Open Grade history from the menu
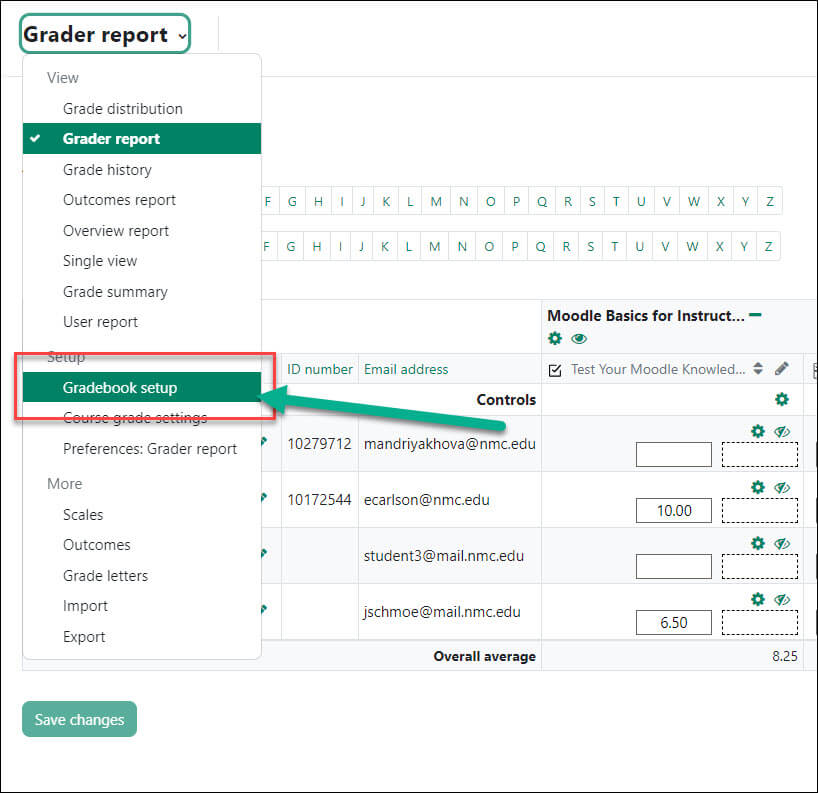818x793 pixels. 107,170
